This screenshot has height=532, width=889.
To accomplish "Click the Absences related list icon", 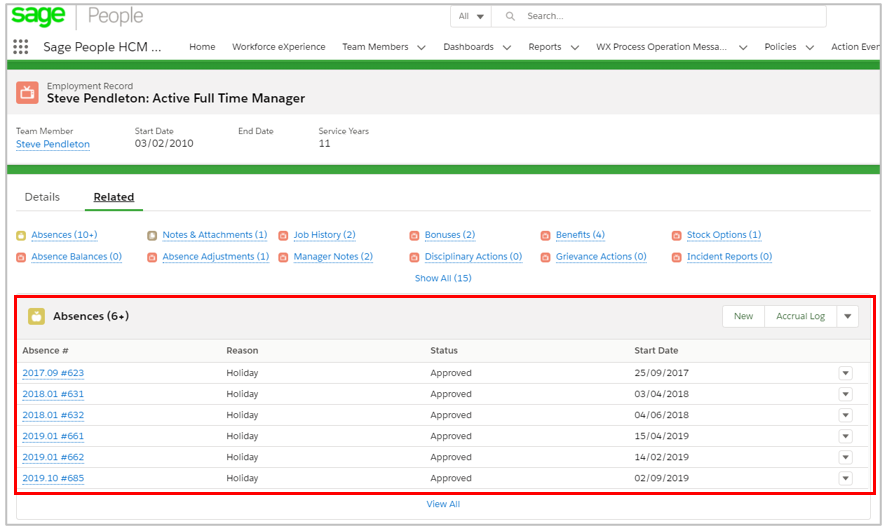I will pyautogui.click(x=36, y=316).
